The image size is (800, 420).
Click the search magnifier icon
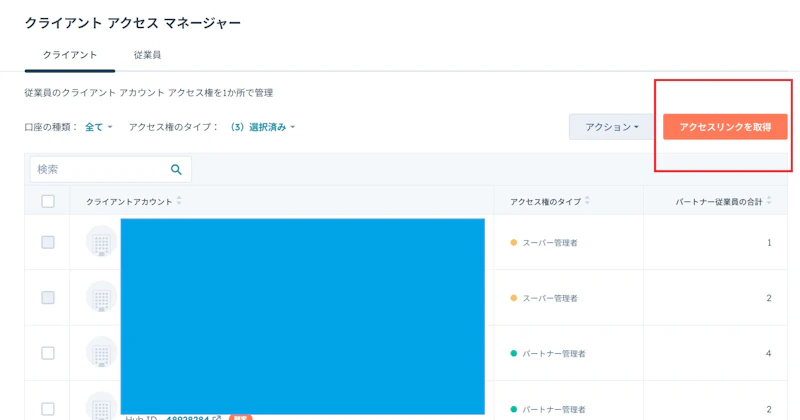click(x=176, y=169)
